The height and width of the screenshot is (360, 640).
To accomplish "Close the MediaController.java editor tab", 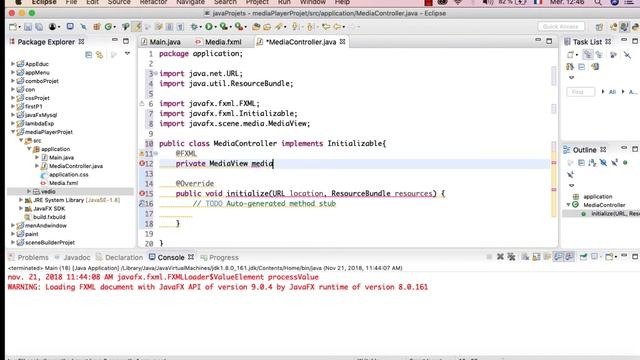I will tap(342, 42).
